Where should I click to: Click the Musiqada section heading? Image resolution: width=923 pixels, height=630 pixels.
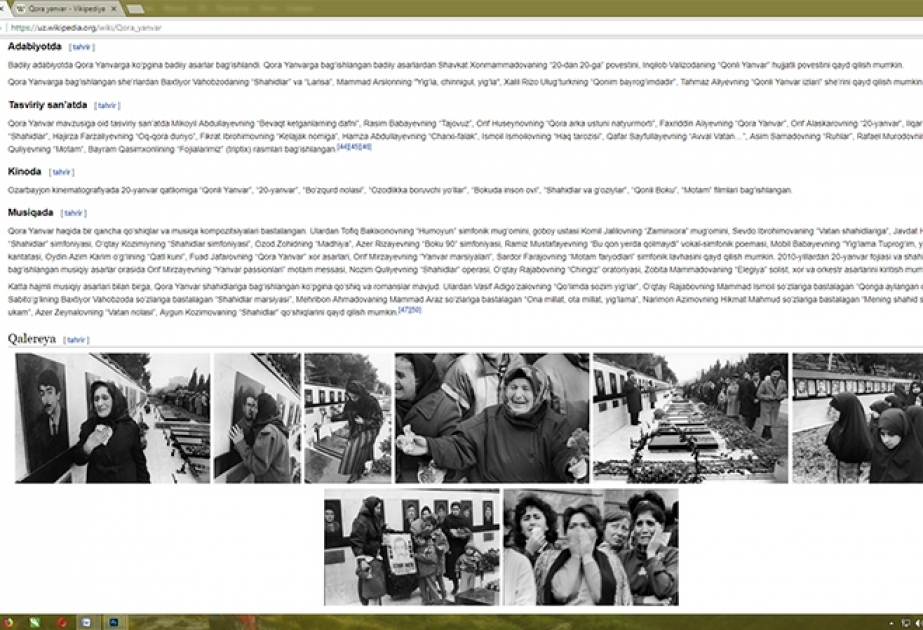click(x=31, y=212)
